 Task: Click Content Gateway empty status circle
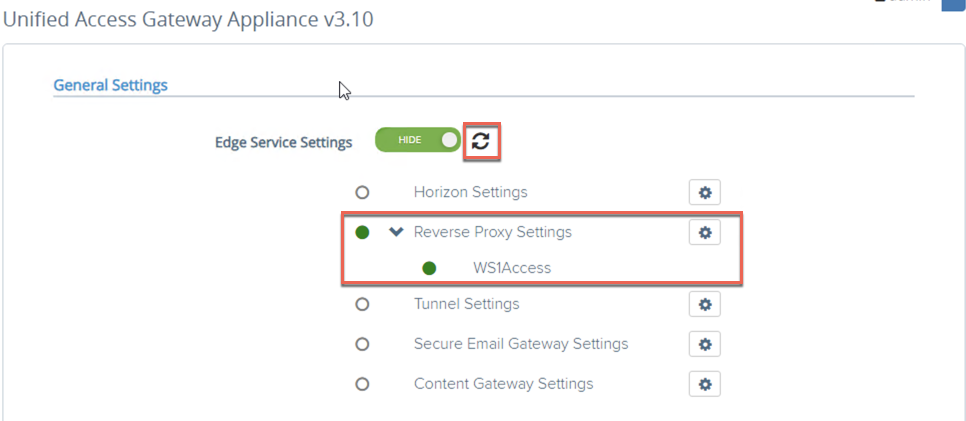tap(362, 384)
